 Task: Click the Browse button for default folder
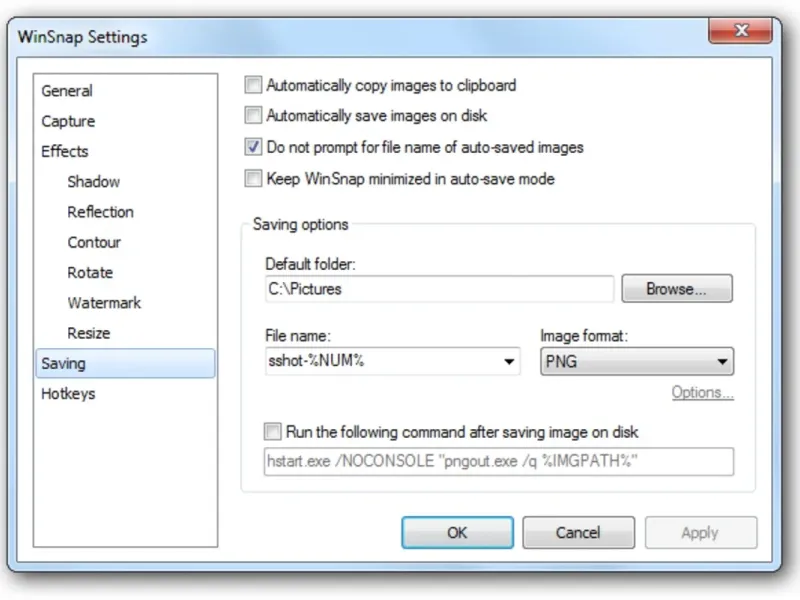pos(676,289)
